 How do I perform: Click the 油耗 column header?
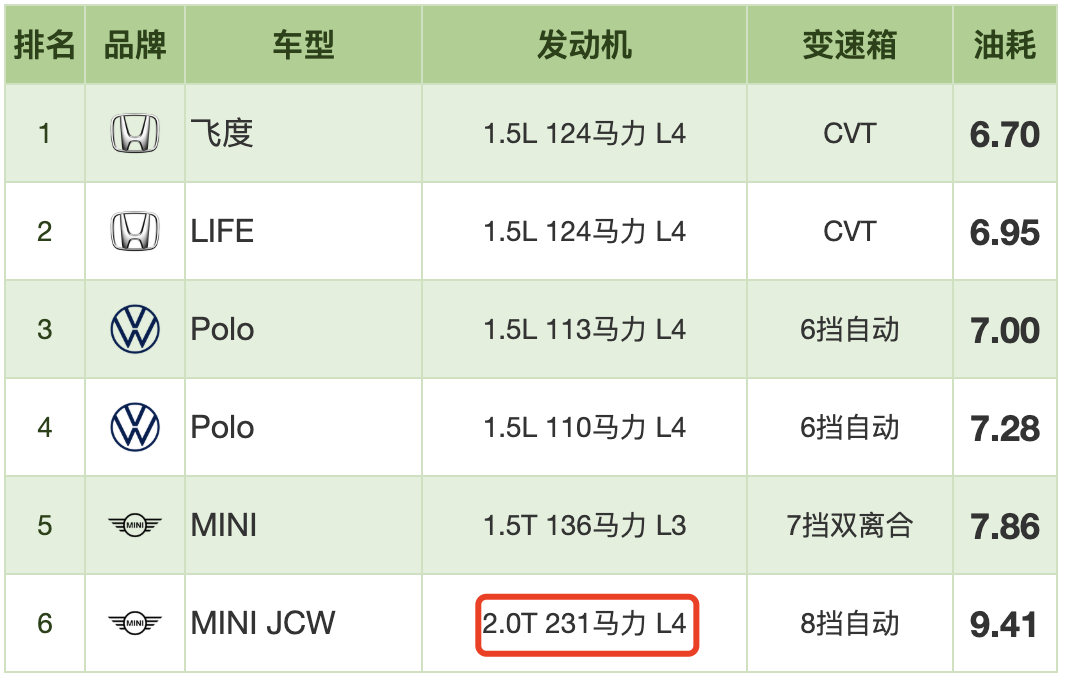click(1004, 46)
